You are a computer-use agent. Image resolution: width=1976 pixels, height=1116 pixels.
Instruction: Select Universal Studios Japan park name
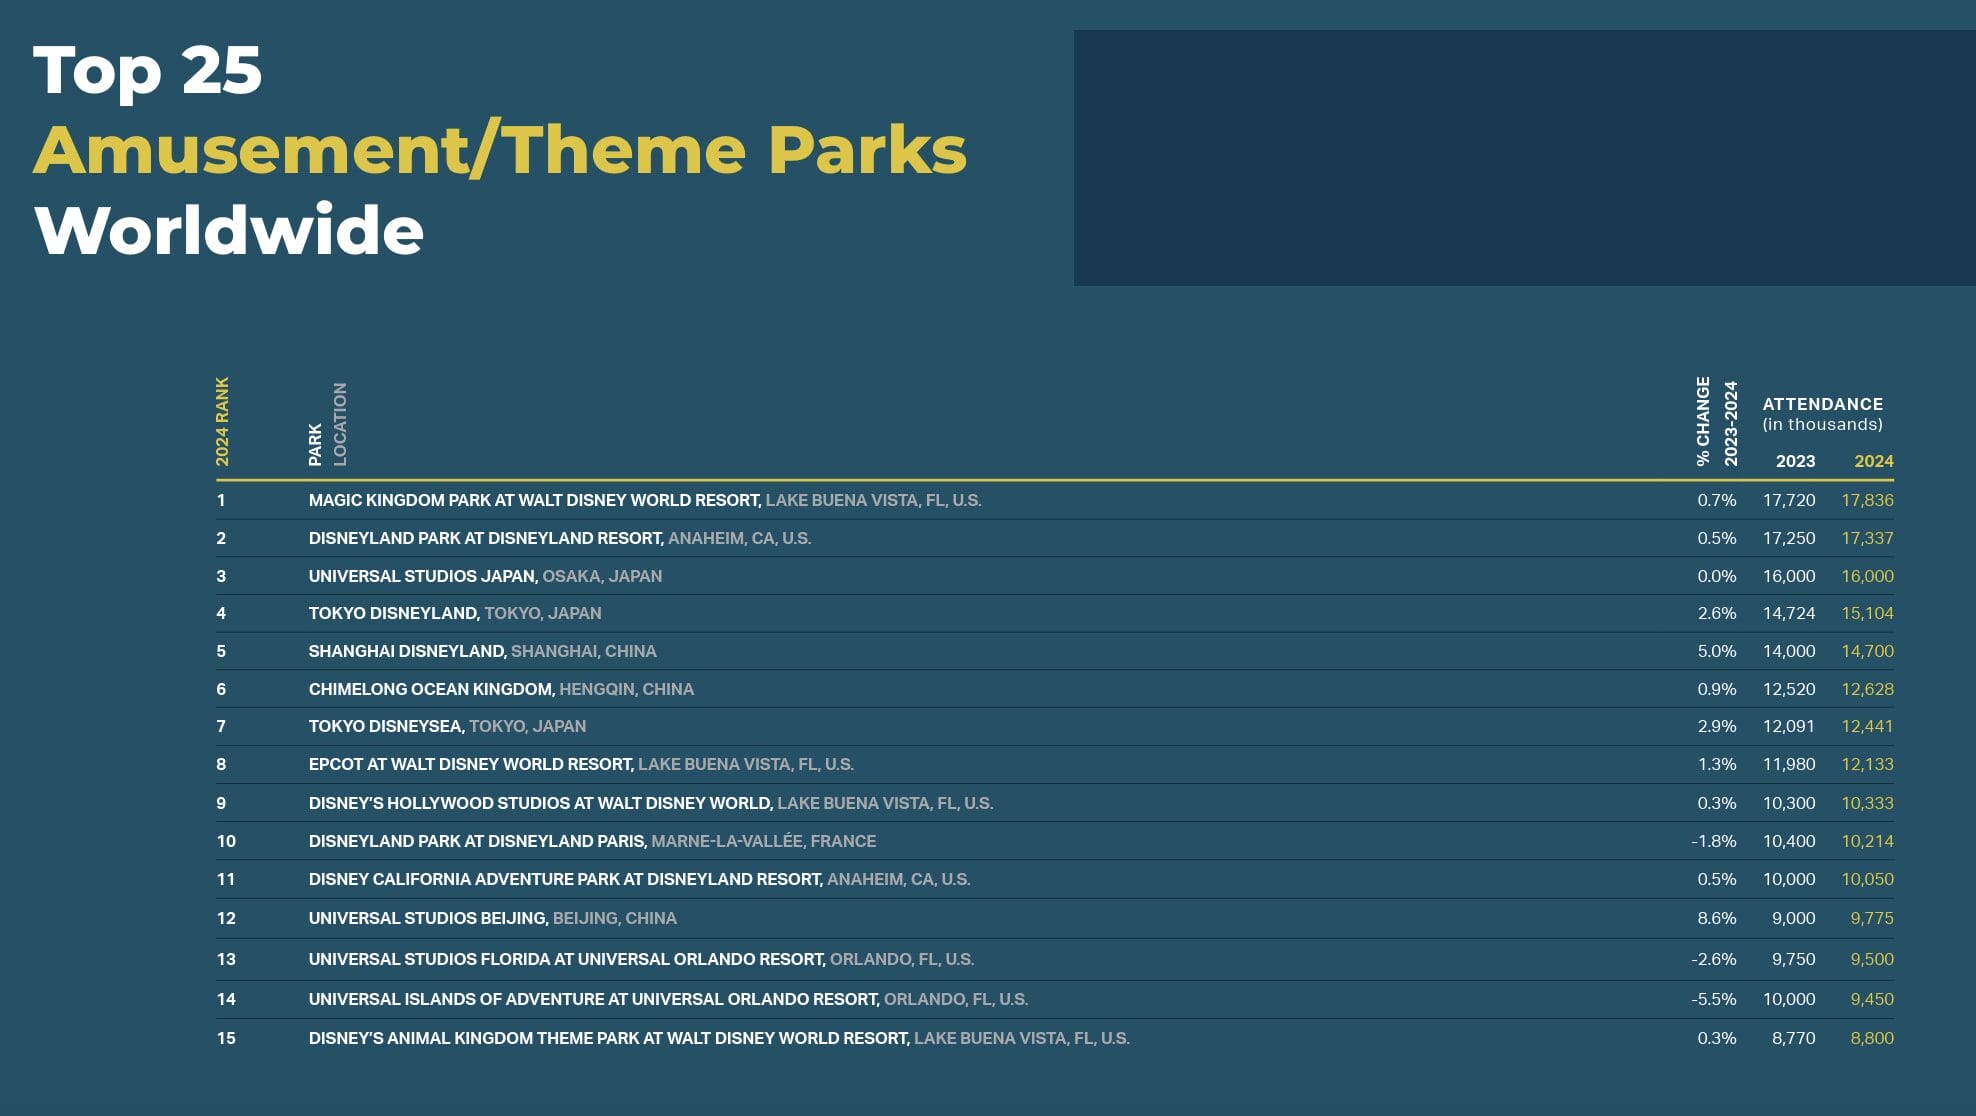(x=423, y=576)
